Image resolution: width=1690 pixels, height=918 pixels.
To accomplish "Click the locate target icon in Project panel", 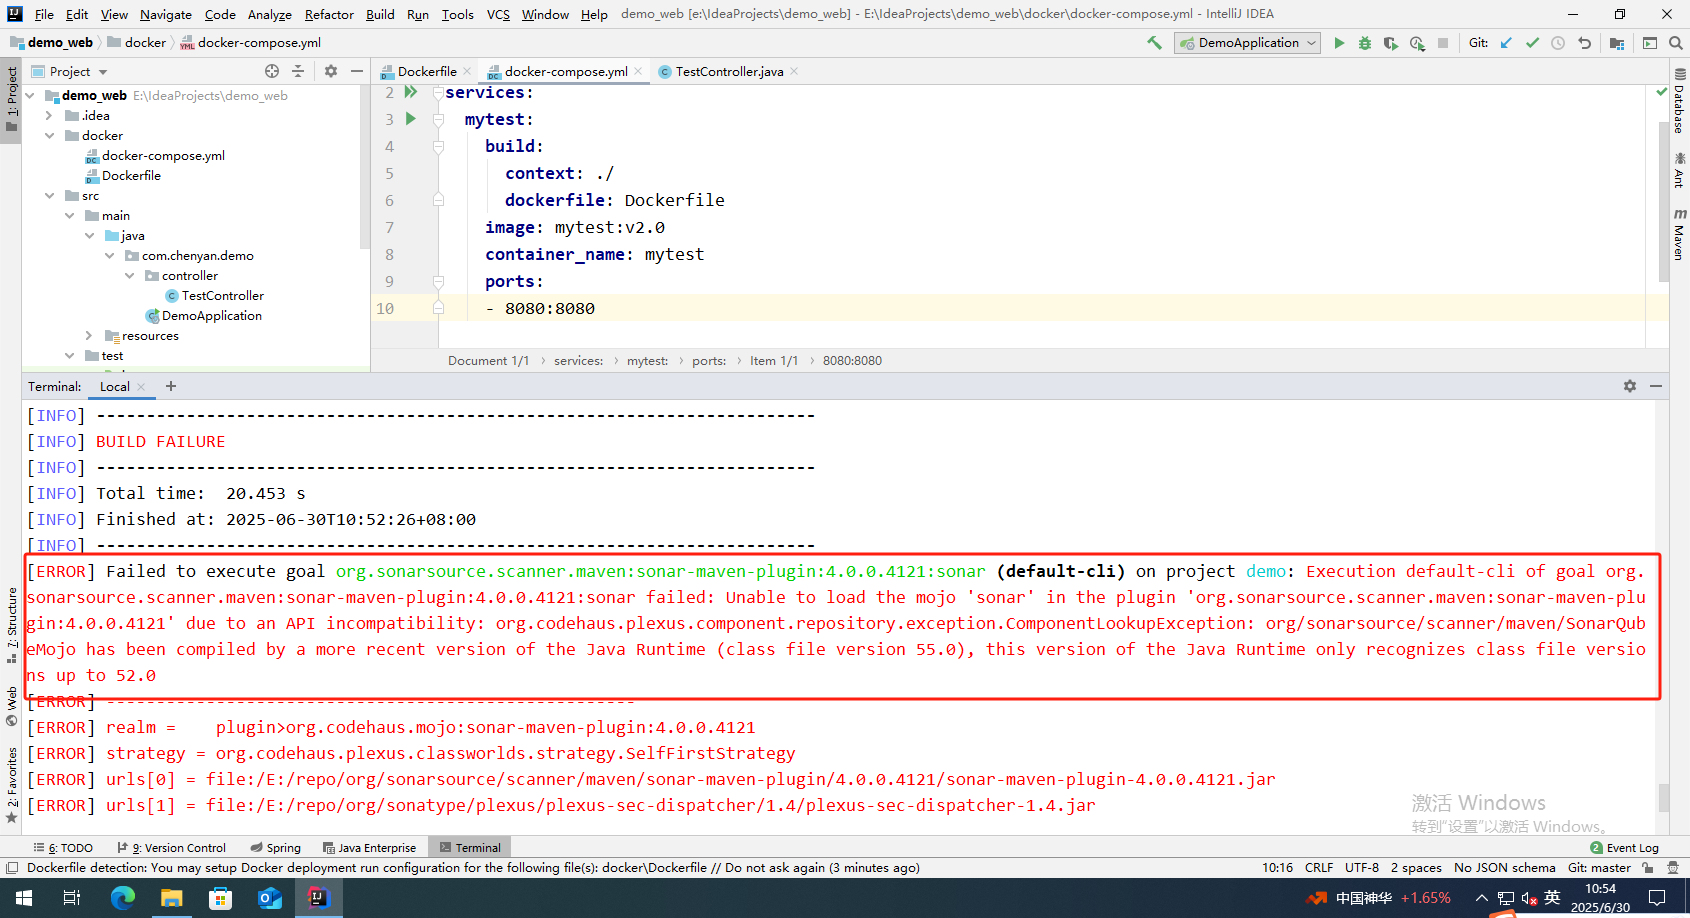I will pos(272,71).
